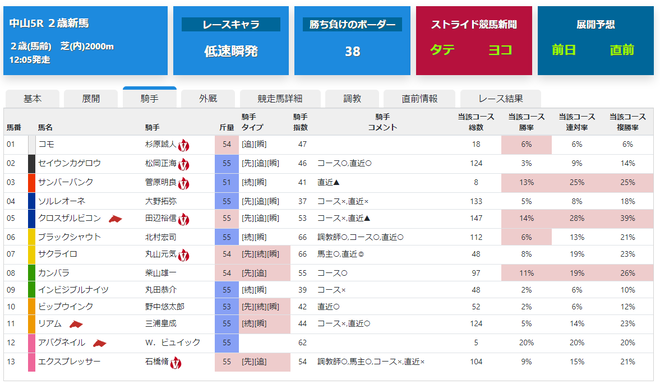Viewport: 660px width, 389px height.
Task: Click 直前 link under 展開予想
Action: tap(622, 50)
